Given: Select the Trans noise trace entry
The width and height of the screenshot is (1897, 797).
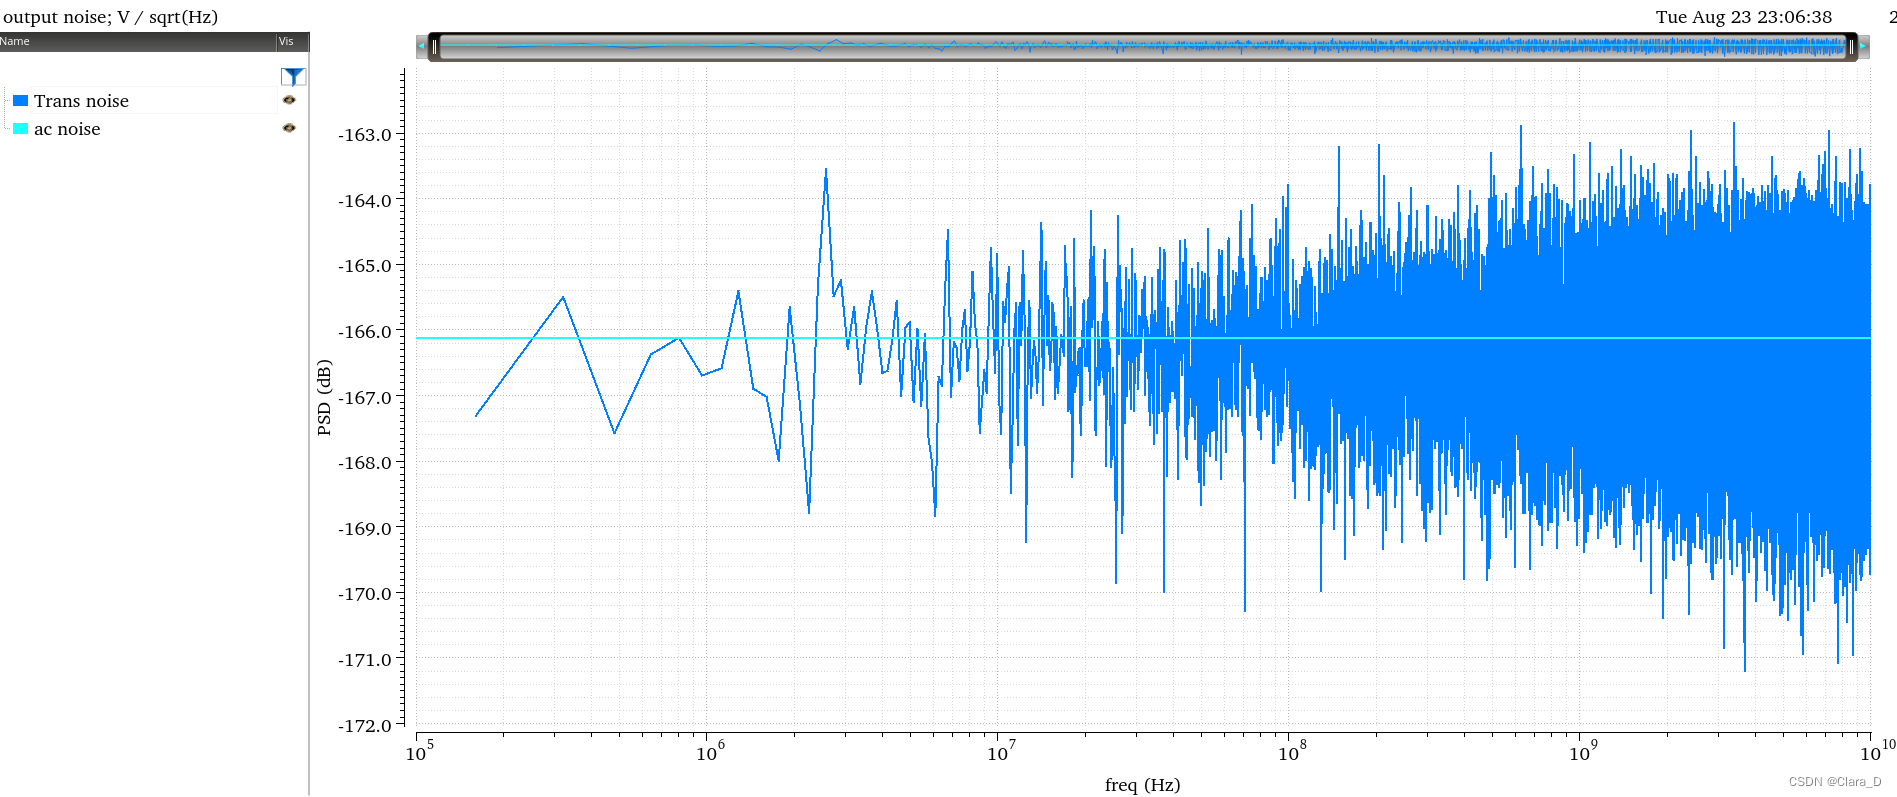Looking at the screenshot, I should point(81,101).
